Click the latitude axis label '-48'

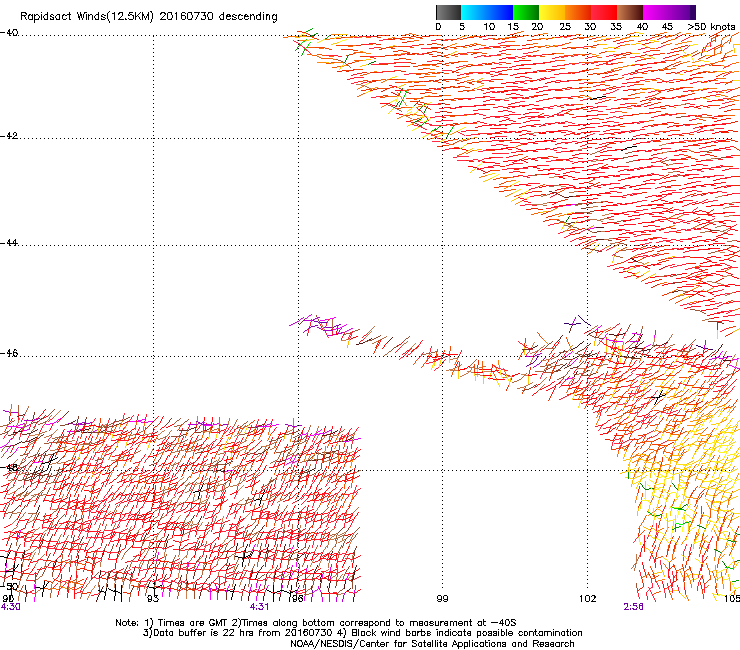[x=9, y=467]
